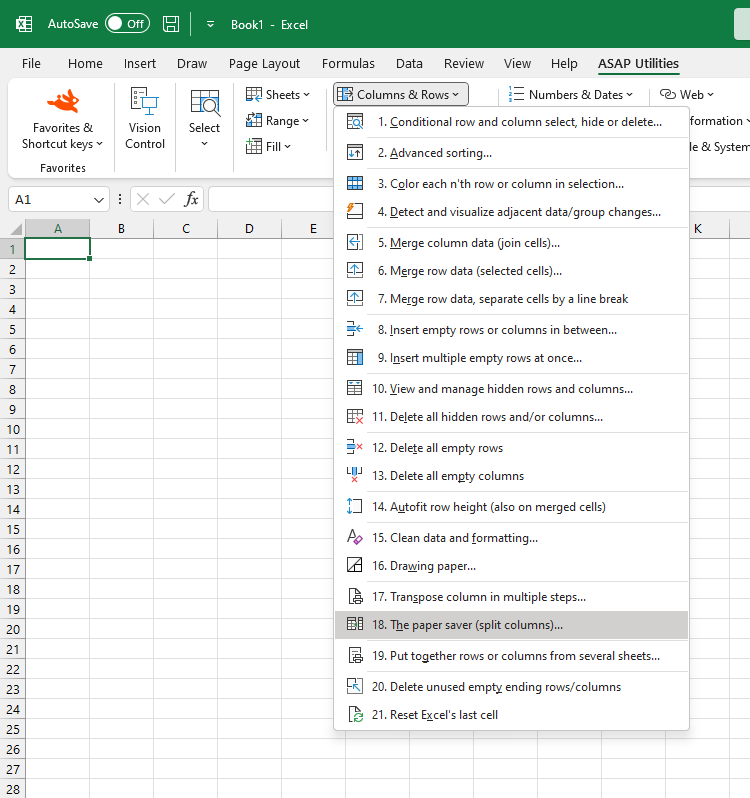Expand the Name Box dropdown arrow
The height and width of the screenshot is (798, 750).
[x=99, y=200]
